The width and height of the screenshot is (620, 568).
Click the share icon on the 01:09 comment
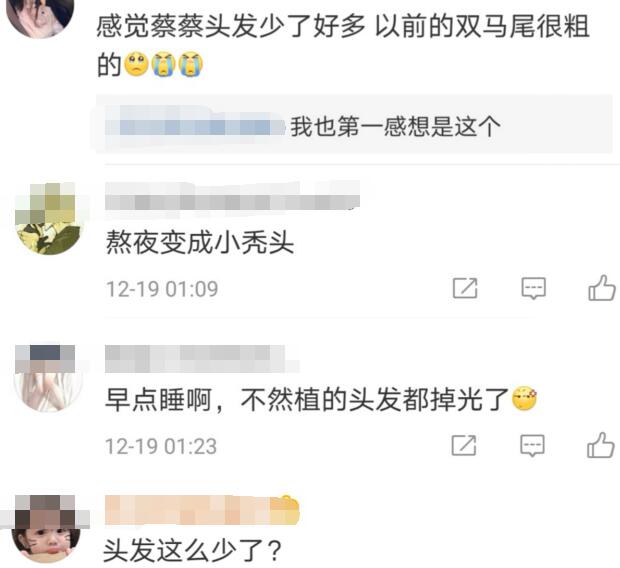[x=465, y=288]
